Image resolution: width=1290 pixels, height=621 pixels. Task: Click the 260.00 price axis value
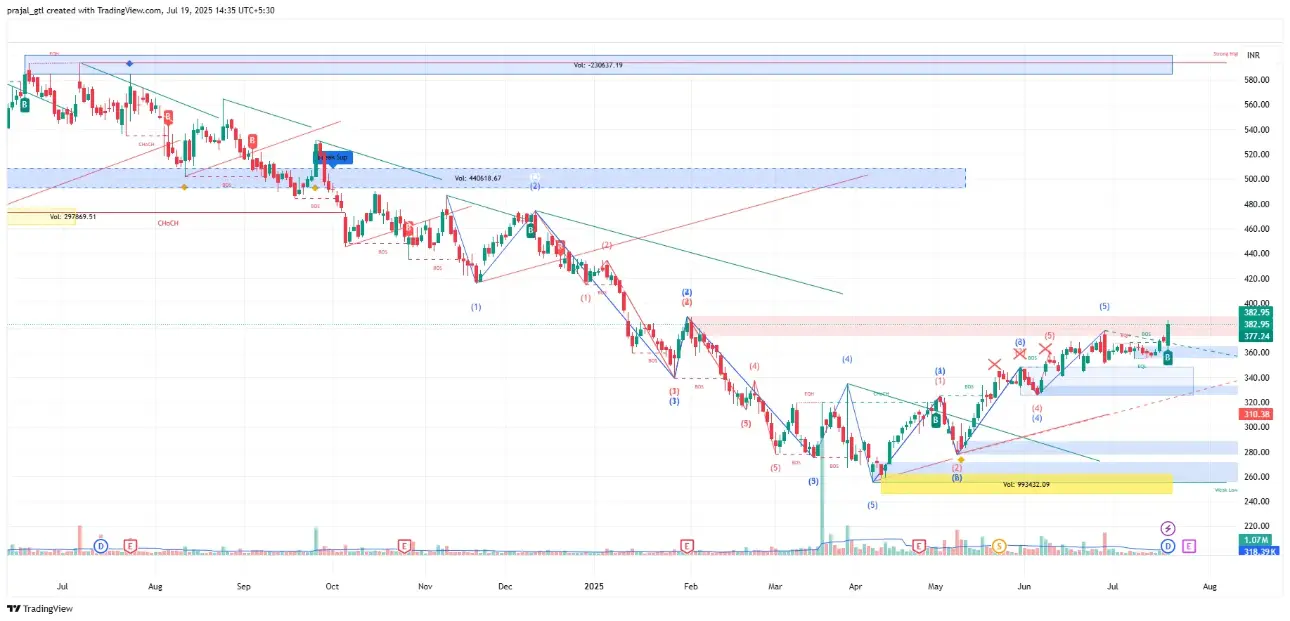coord(1256,477)
